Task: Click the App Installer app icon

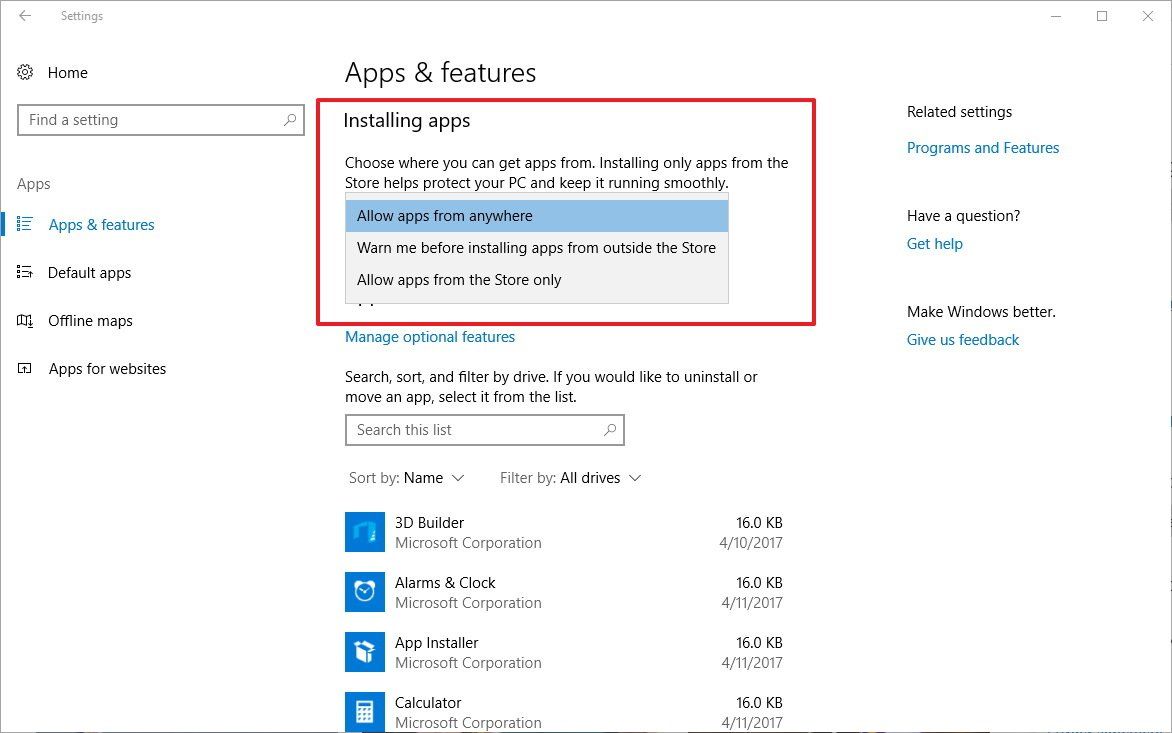Action: coord(365,652)
